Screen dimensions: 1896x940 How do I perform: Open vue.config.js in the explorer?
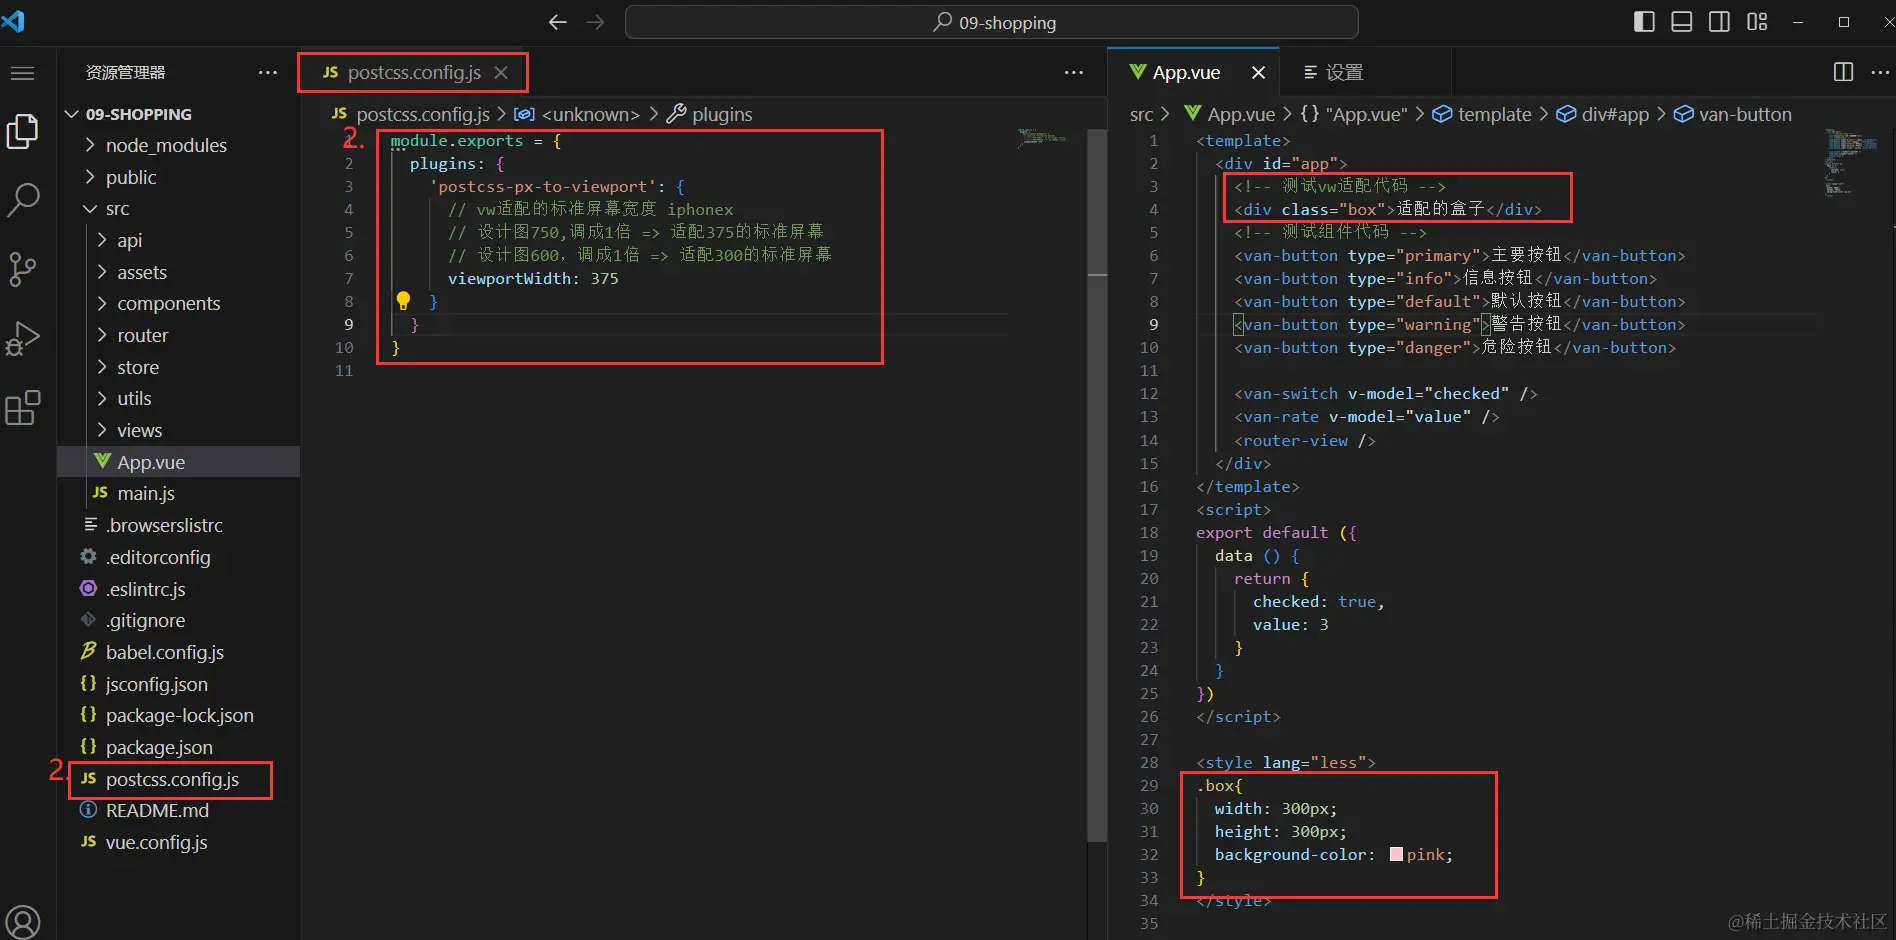179,842
